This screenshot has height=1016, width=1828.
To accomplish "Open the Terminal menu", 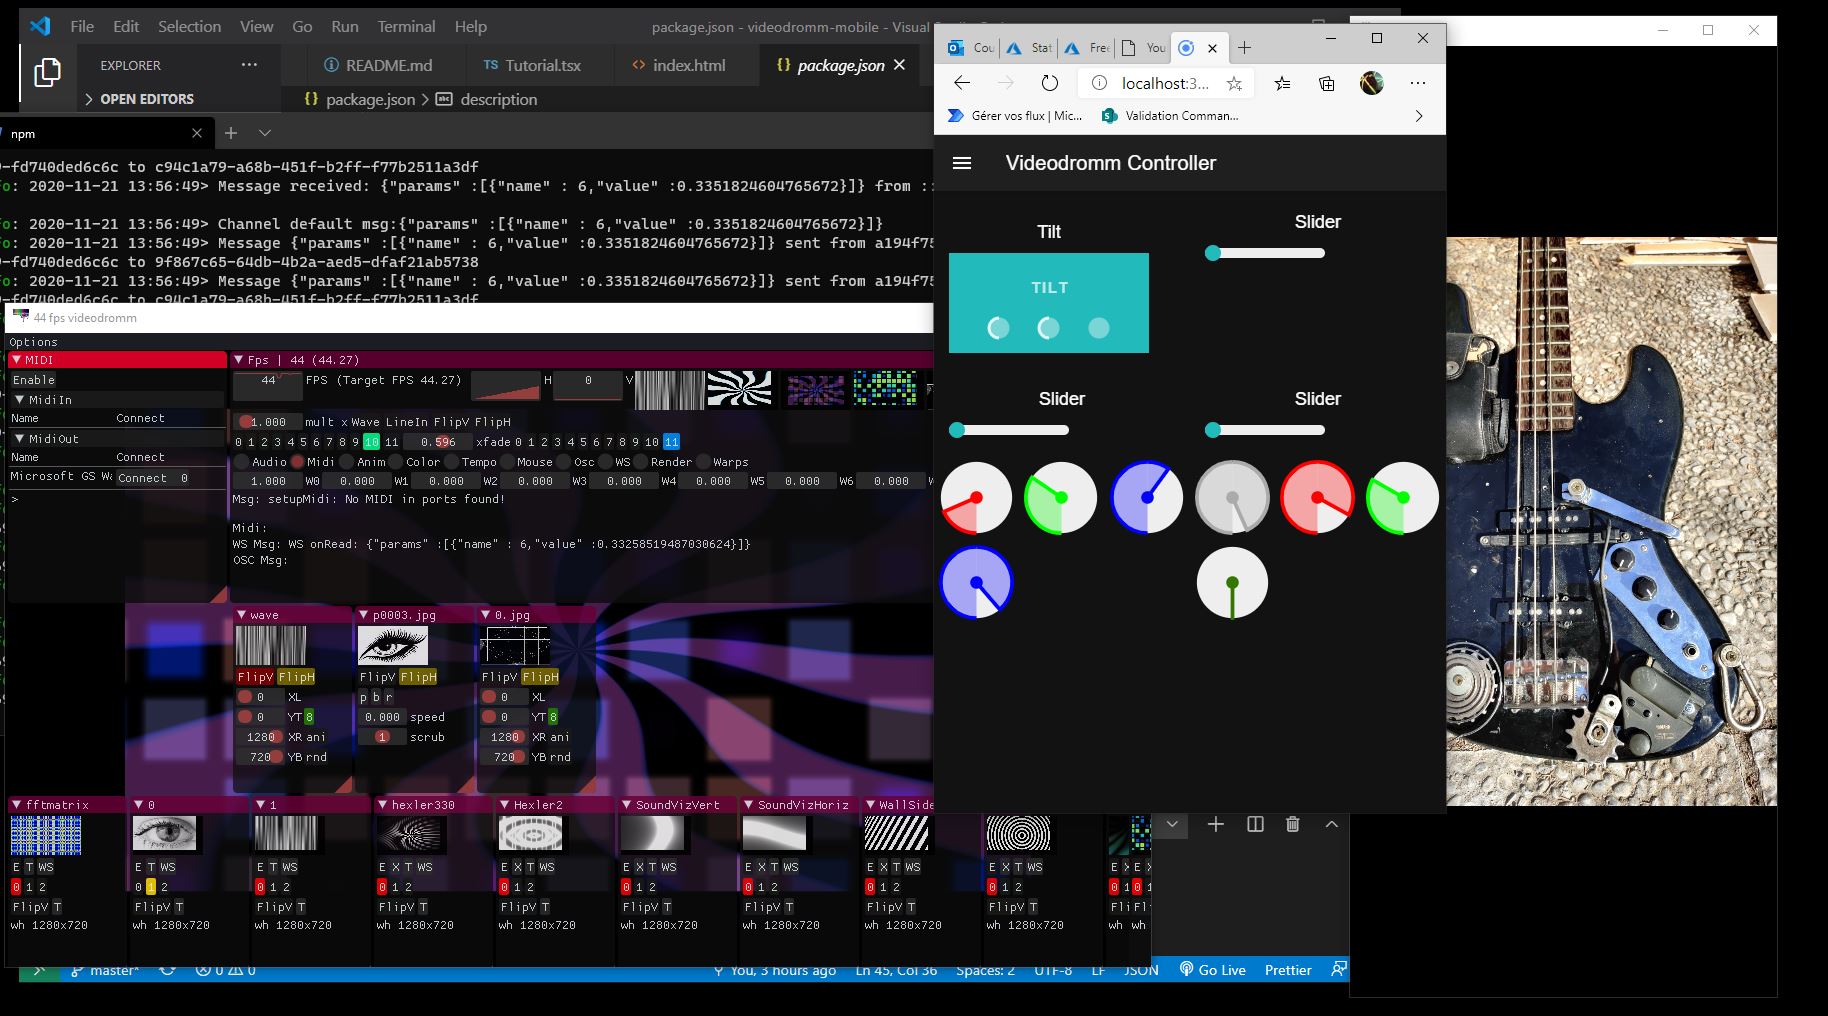I will tap(406, 26).
